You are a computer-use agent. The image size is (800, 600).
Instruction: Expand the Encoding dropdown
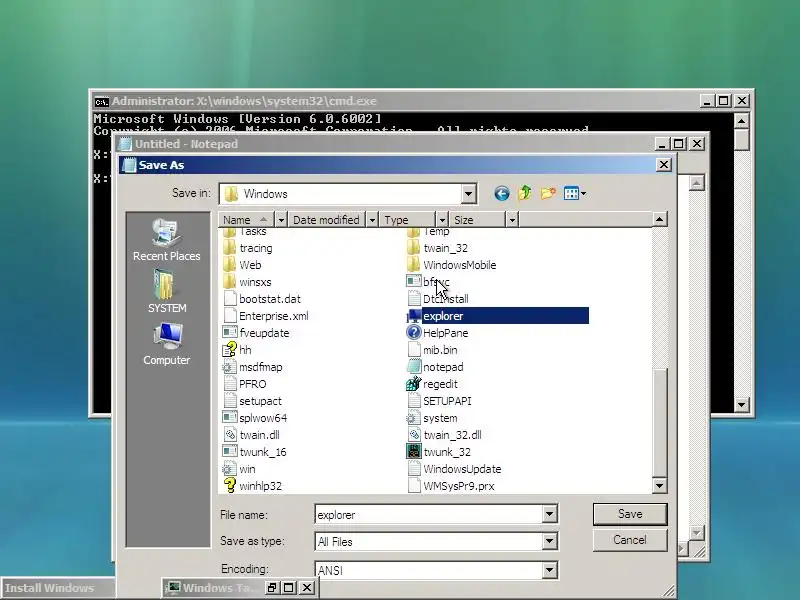[x=549, y=570]
